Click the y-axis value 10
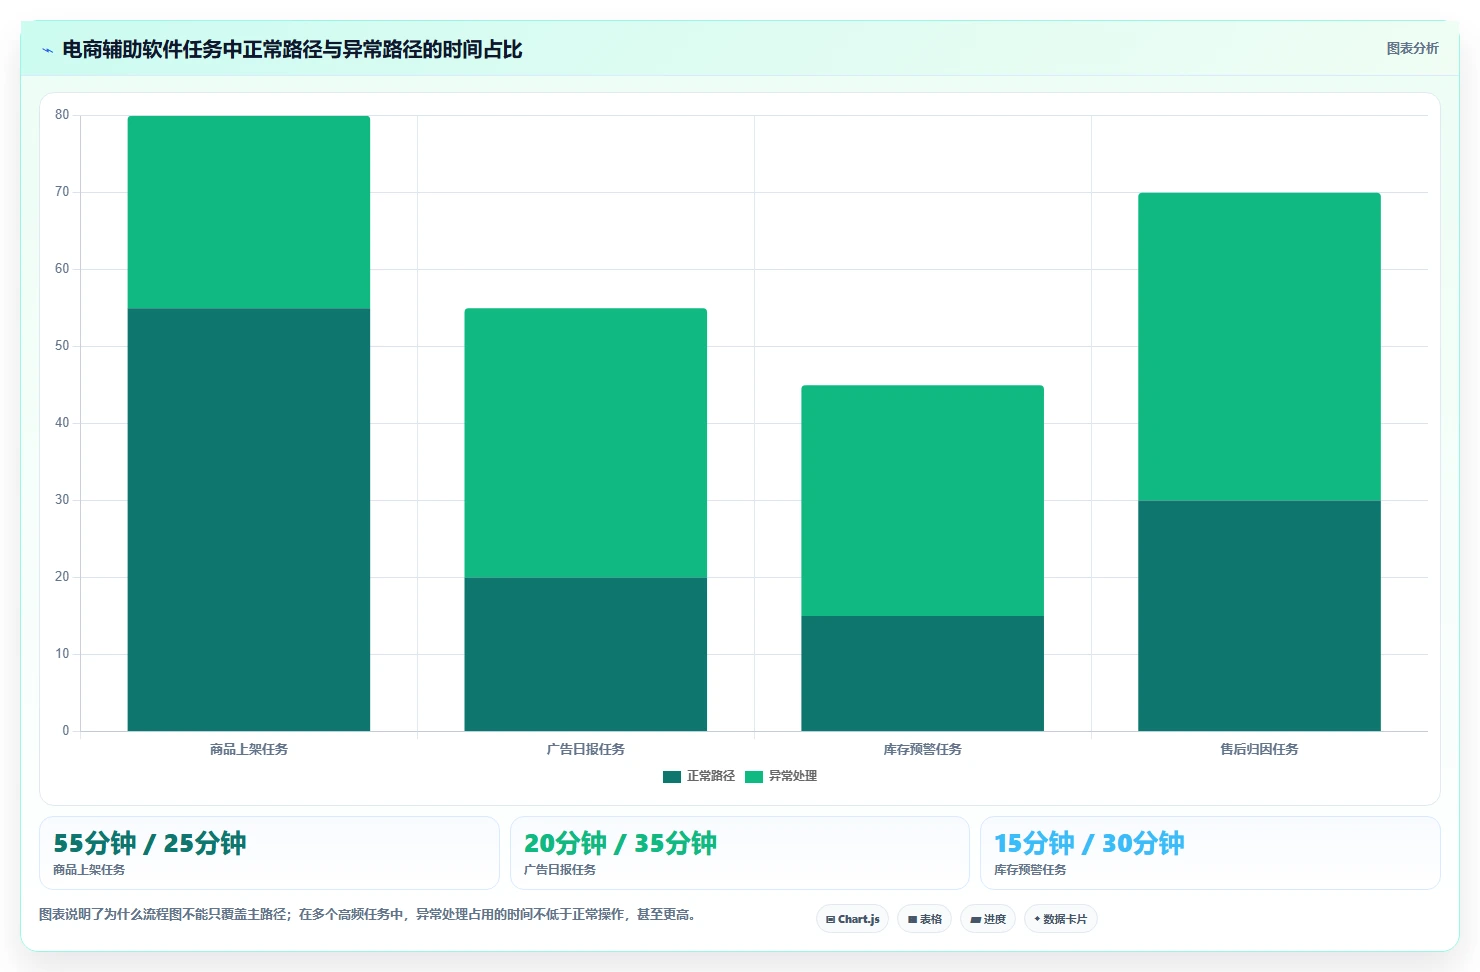1480x972 pixels. coord(62,654)
